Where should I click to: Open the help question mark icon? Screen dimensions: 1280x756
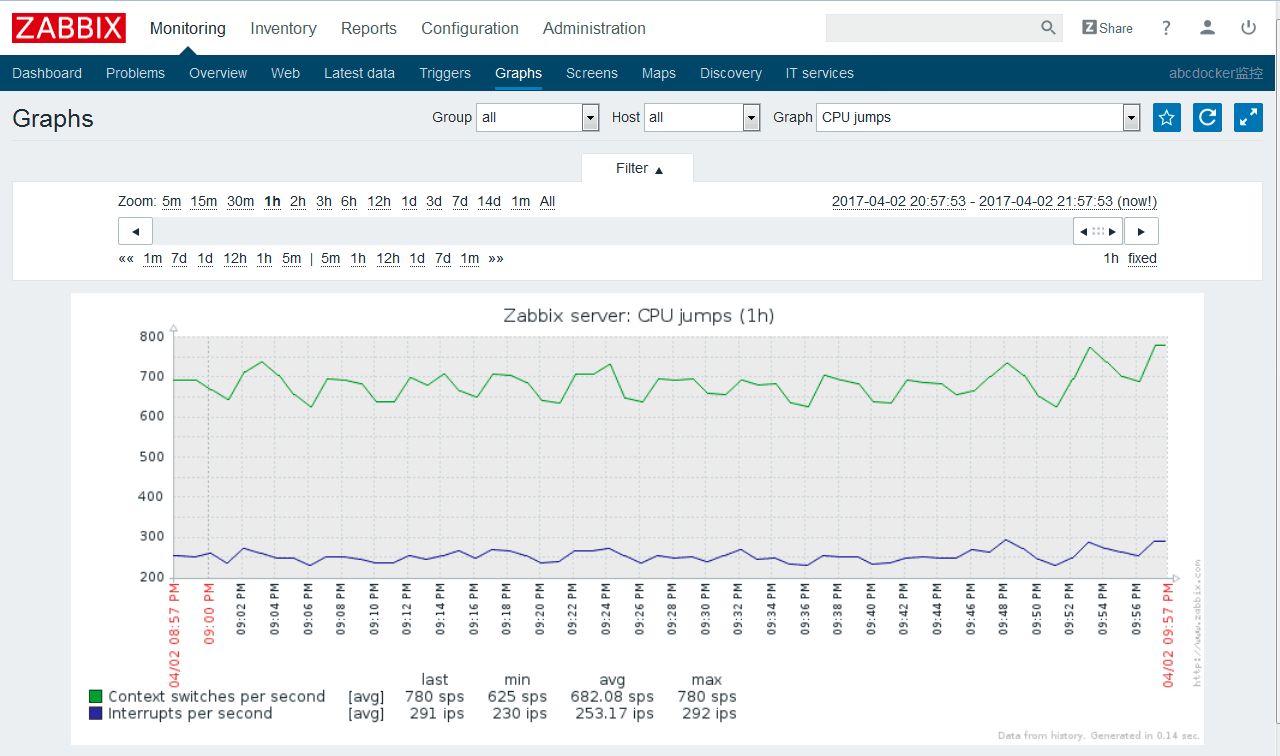pyautogui.click(x=1166, y=28)
